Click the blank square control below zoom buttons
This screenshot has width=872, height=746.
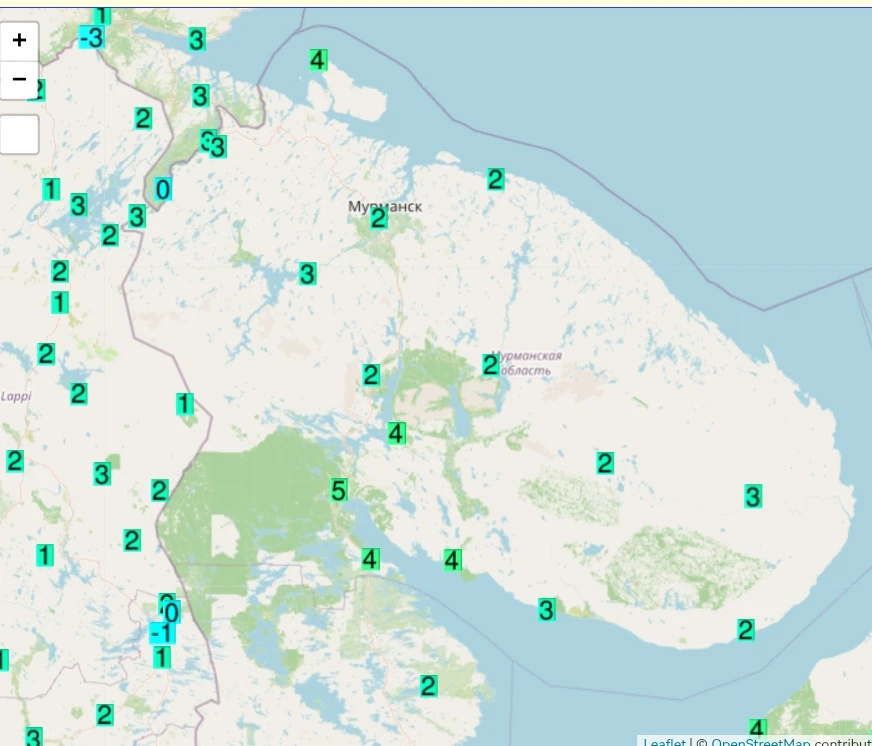coord(19,135)
